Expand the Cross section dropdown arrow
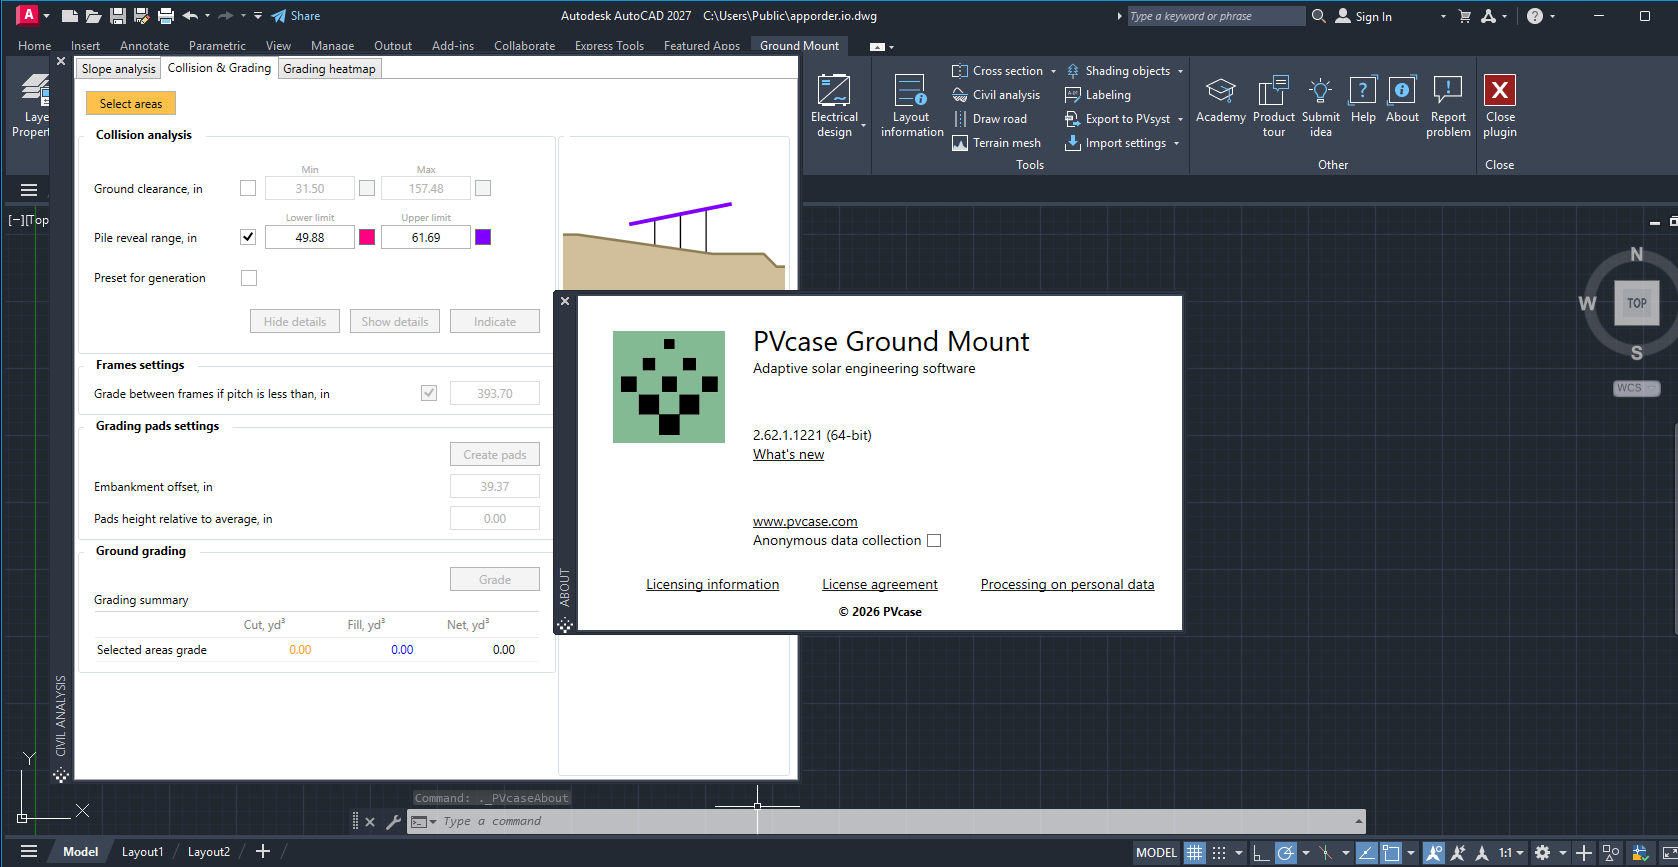1678x867 pixels. pos(1053,72)
